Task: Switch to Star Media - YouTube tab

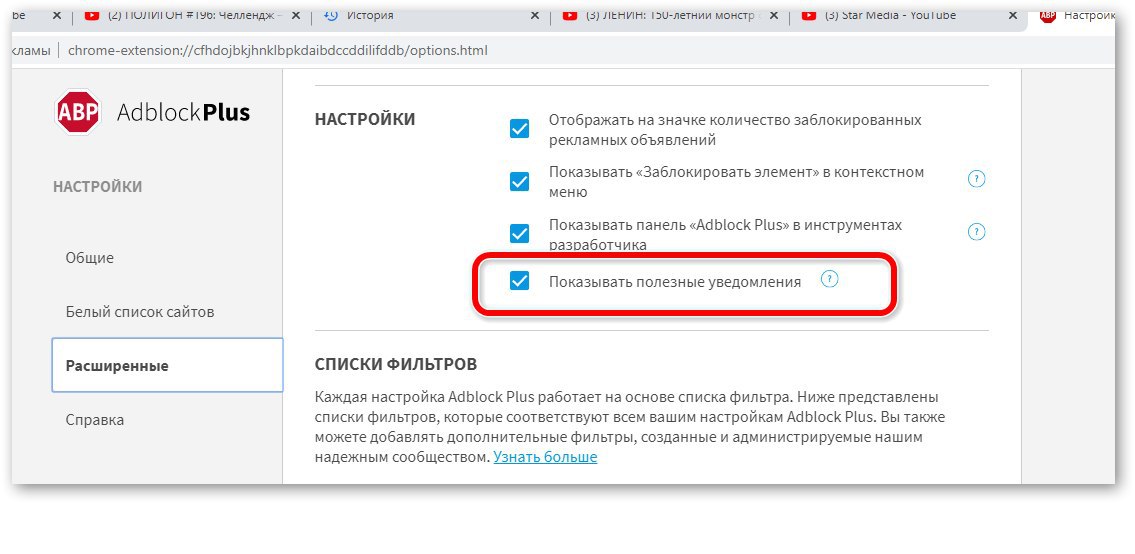Action: [908, 15]
